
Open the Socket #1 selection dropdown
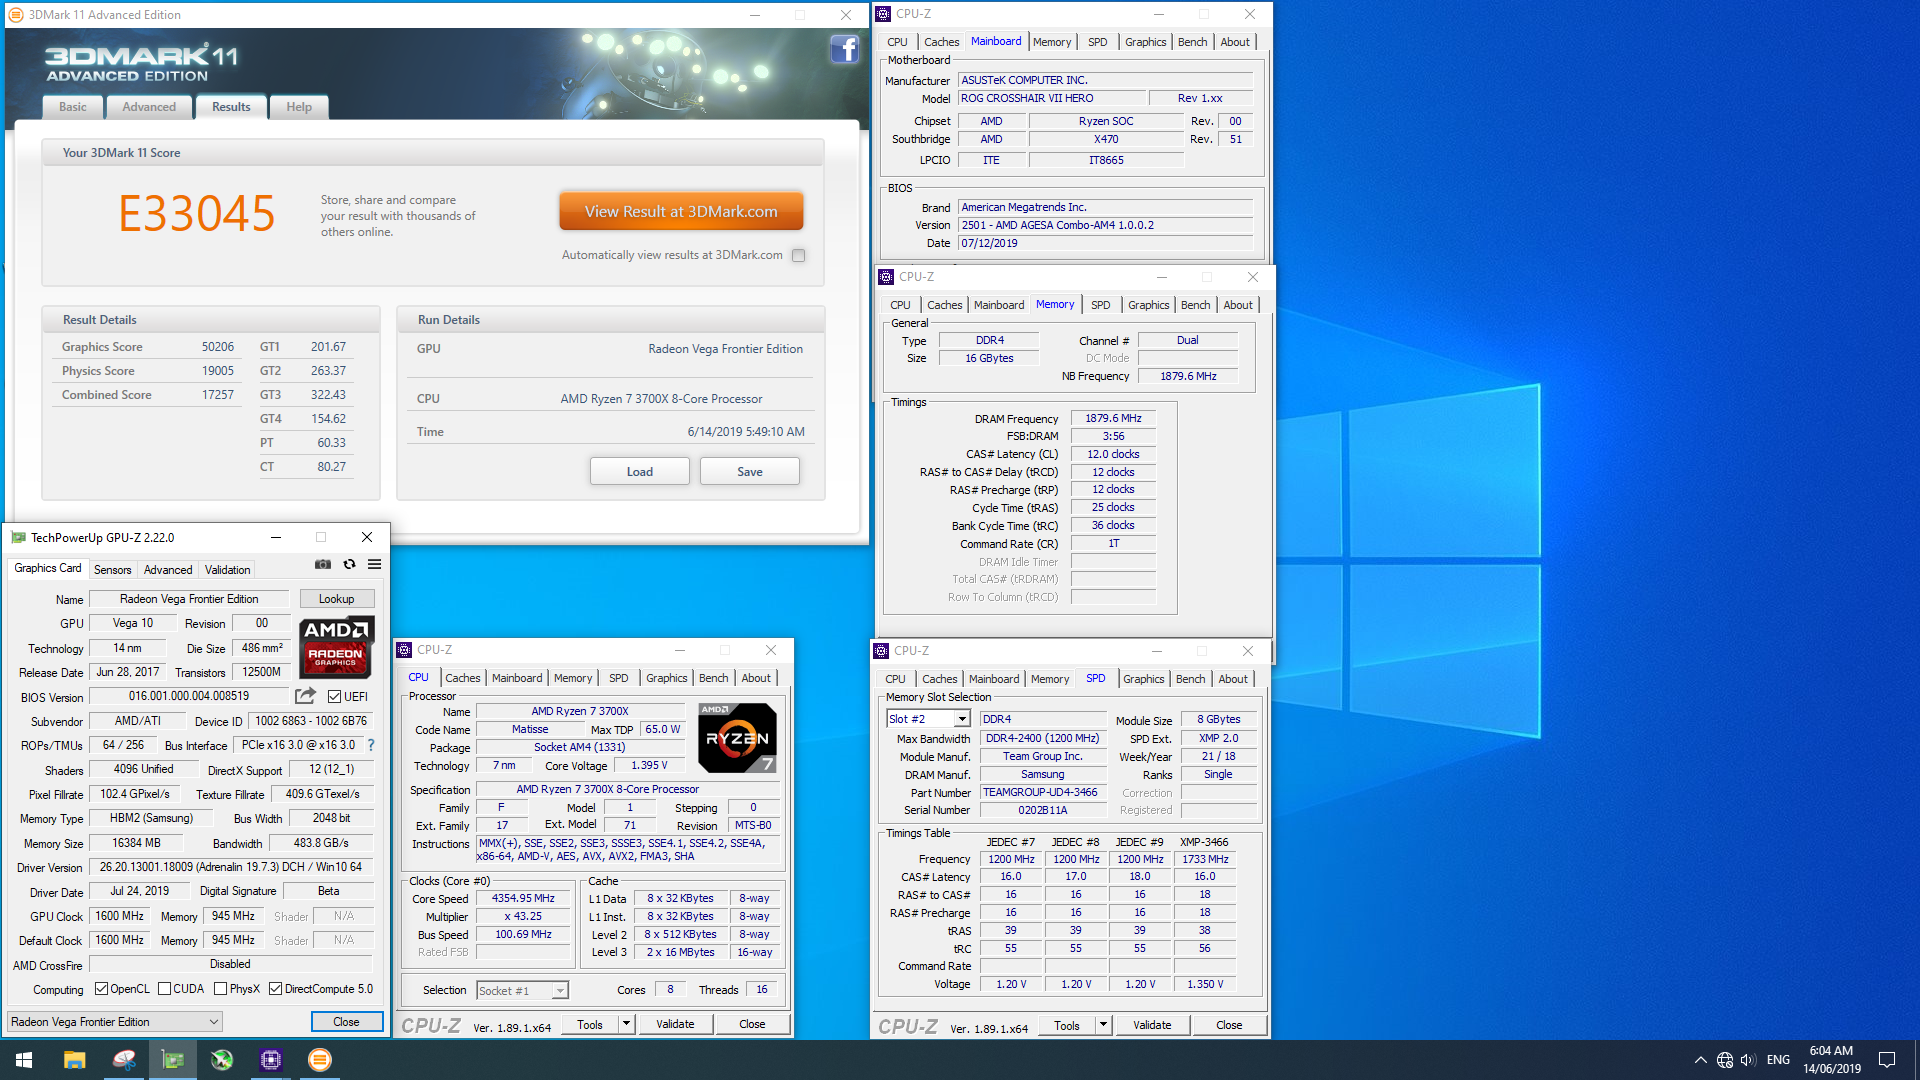click(522, 990)
